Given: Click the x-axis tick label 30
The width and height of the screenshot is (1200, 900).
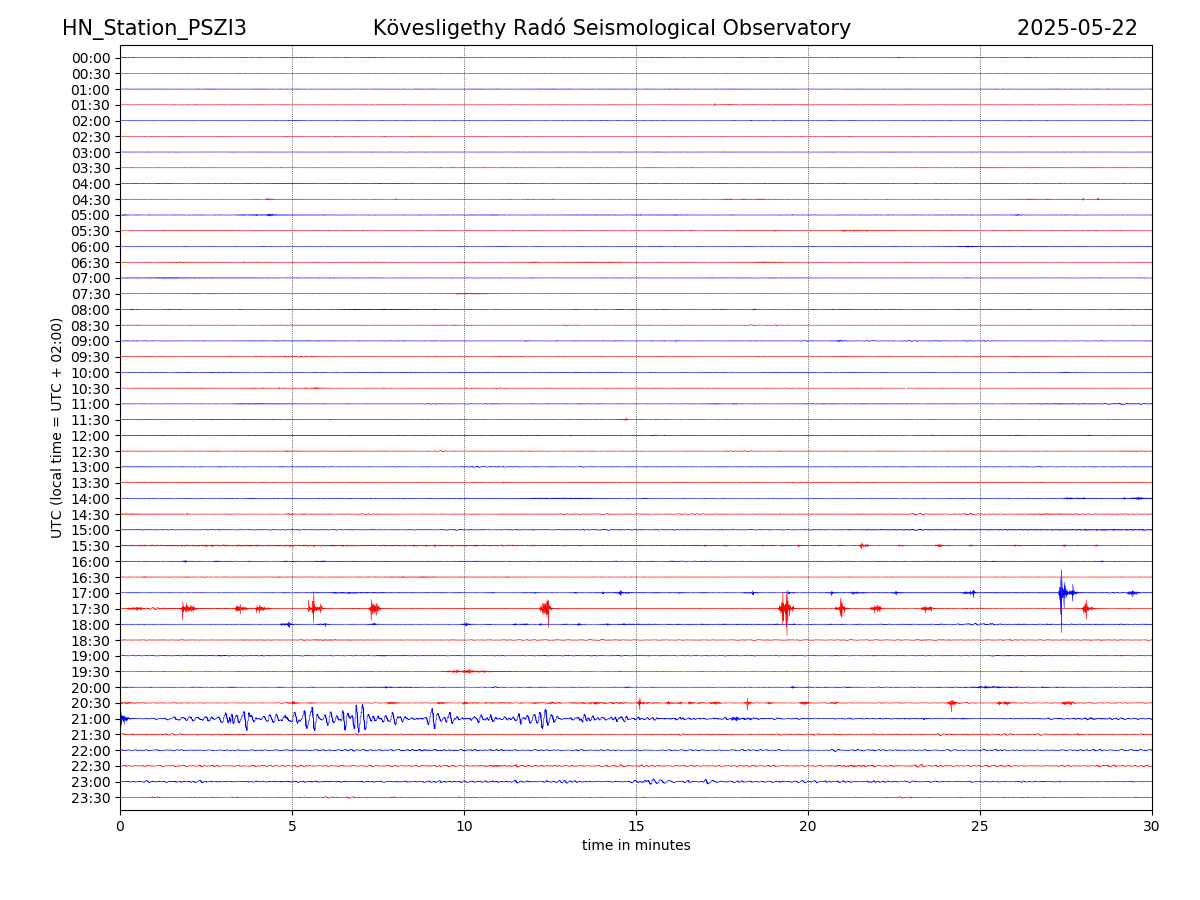Looking at the screenshot, I should pyautogui.click(x=1152, y=826).
